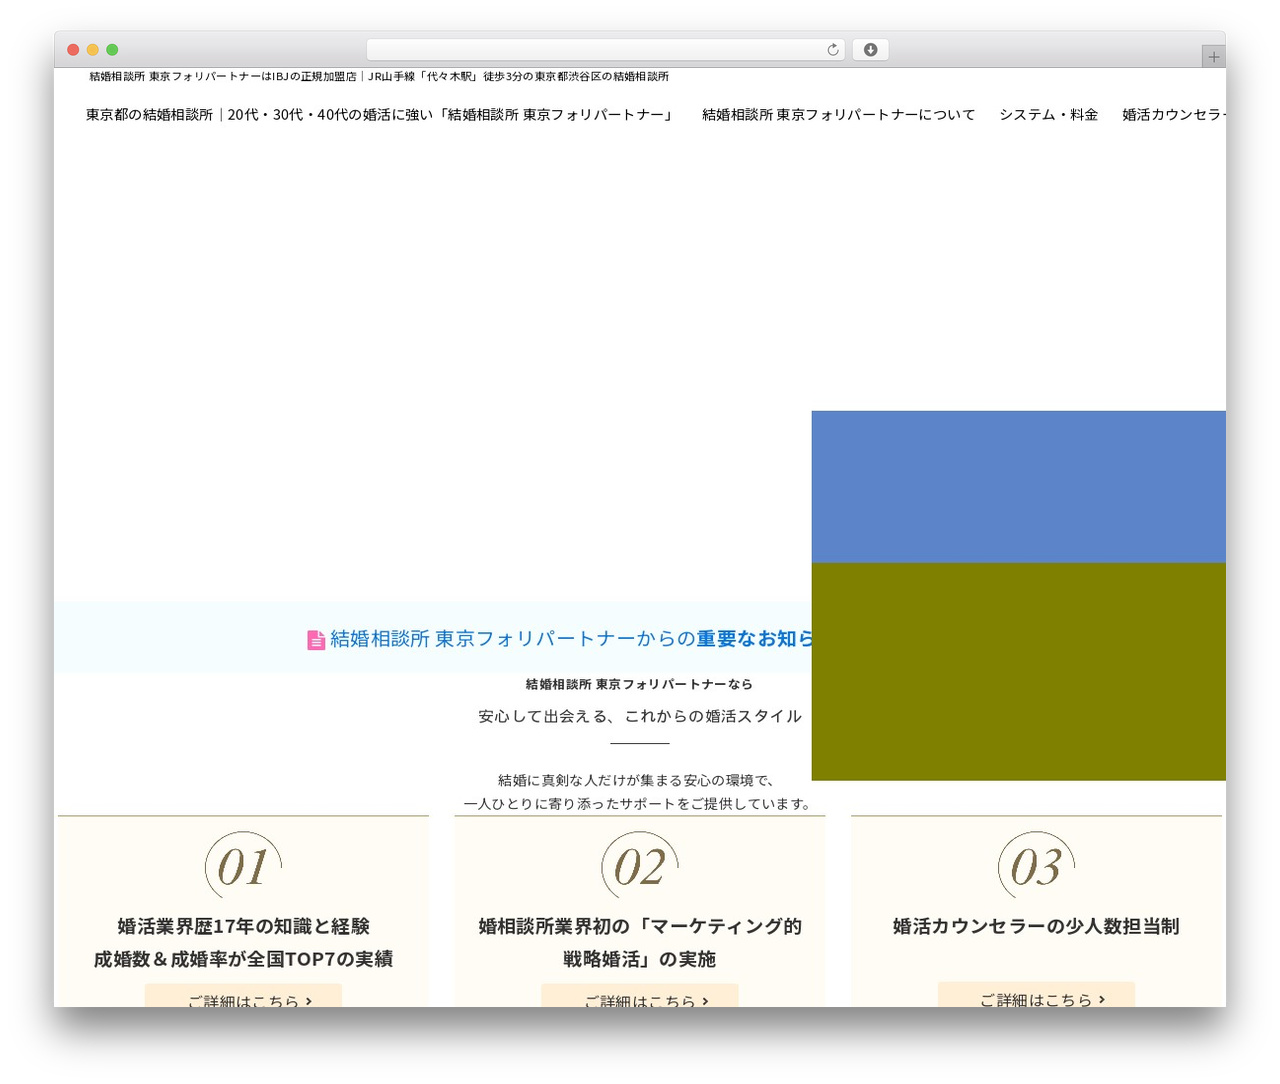This screenshot has height=1084, width=1280.
Task: Click text 安心して出会える、これからの婚活スタイル
Action: coord(640,716)
